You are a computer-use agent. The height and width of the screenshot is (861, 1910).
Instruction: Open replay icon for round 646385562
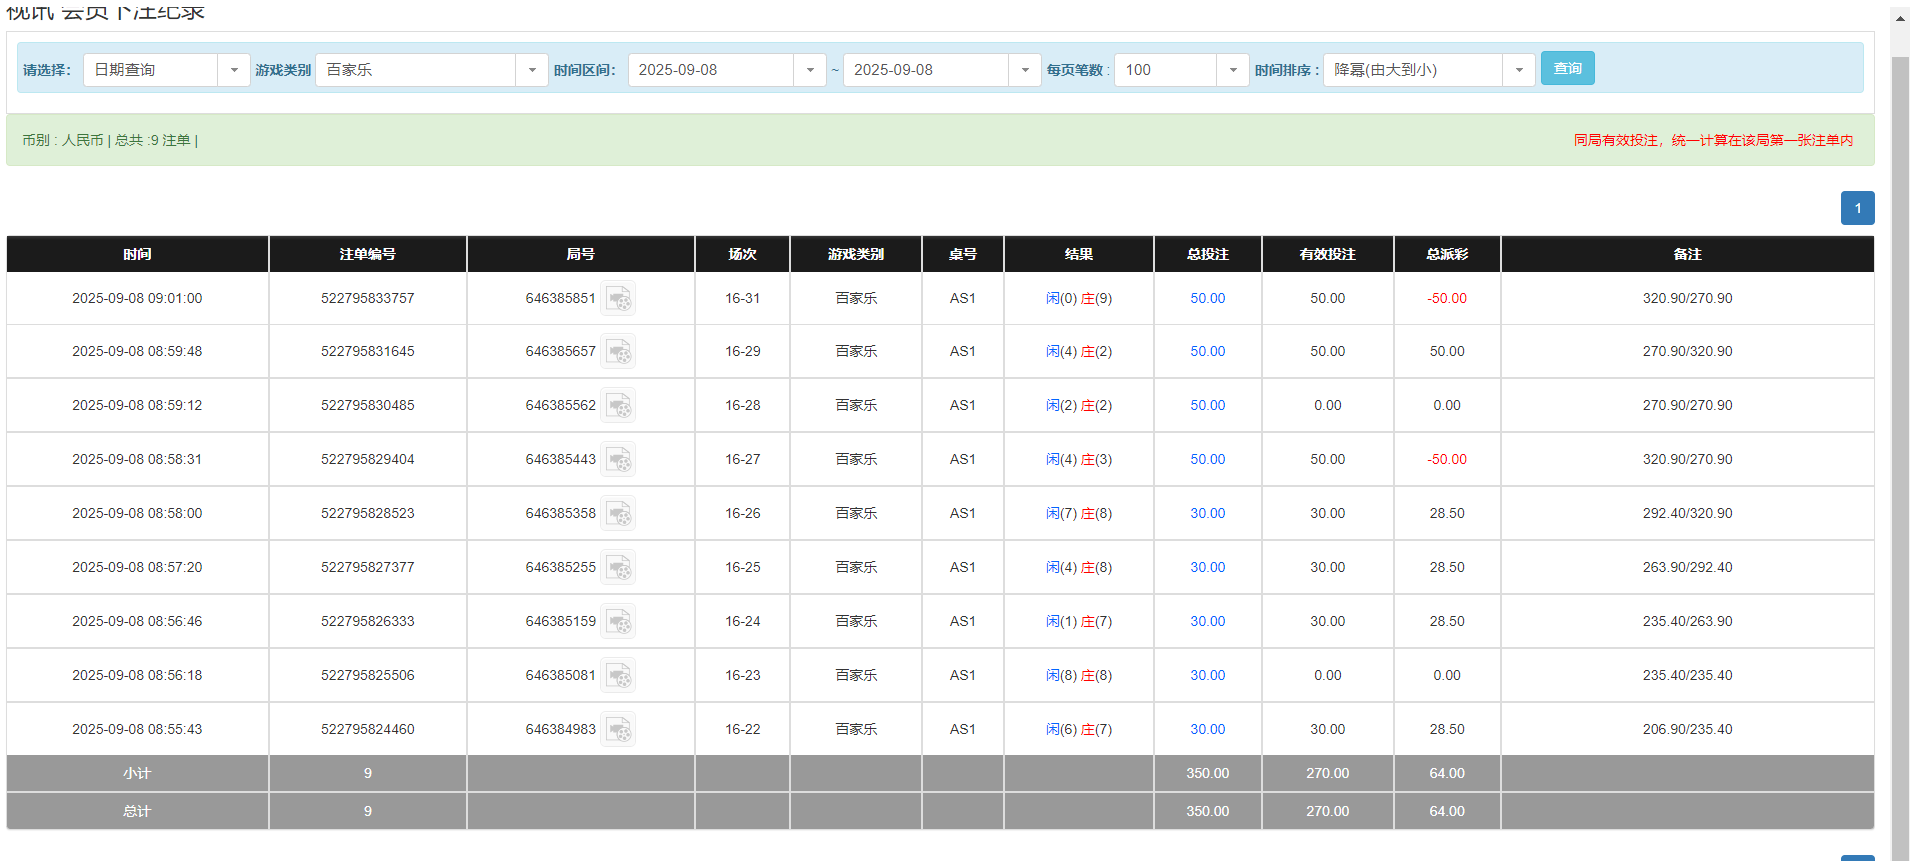(x=618, y=406)
